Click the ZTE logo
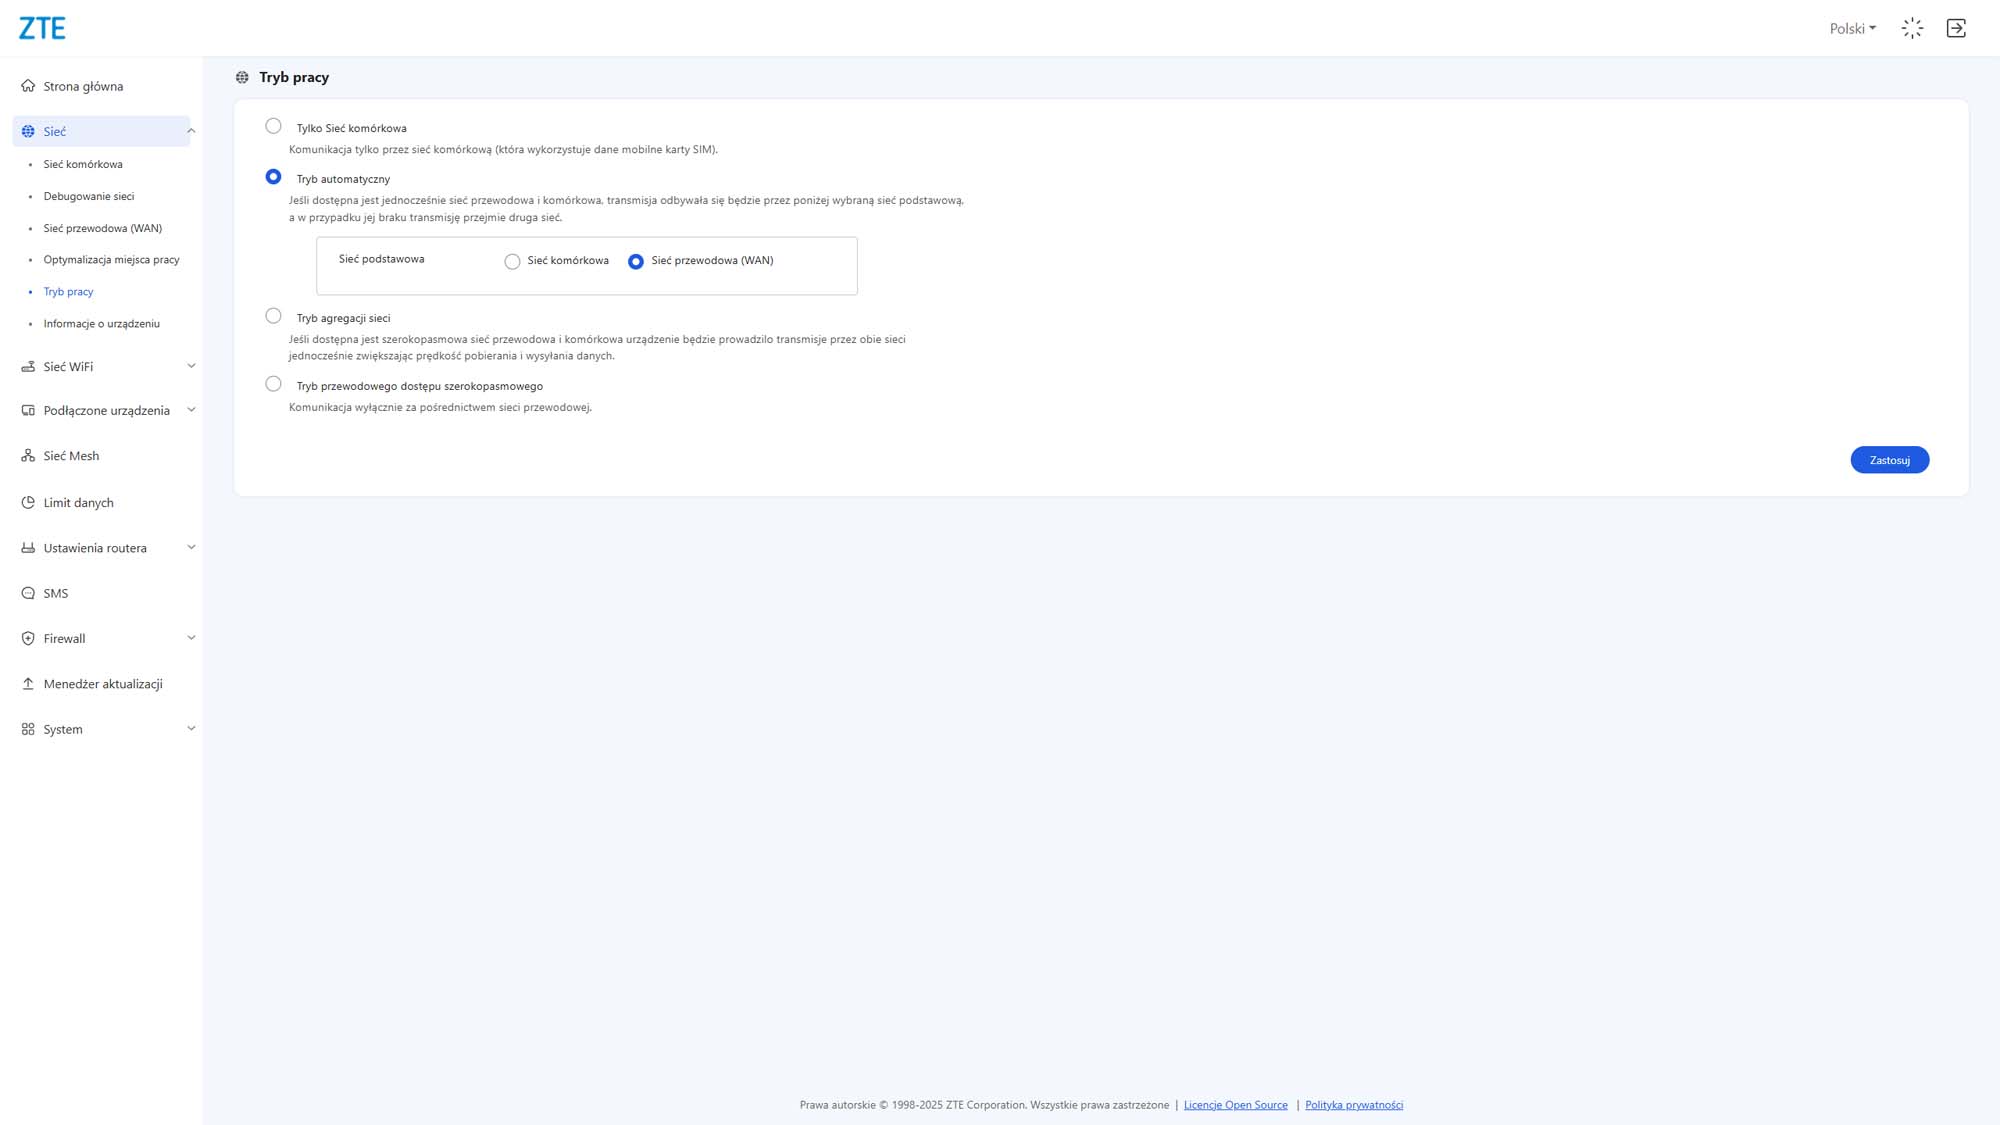The image size is (2000, 1125). click(42, 28)
